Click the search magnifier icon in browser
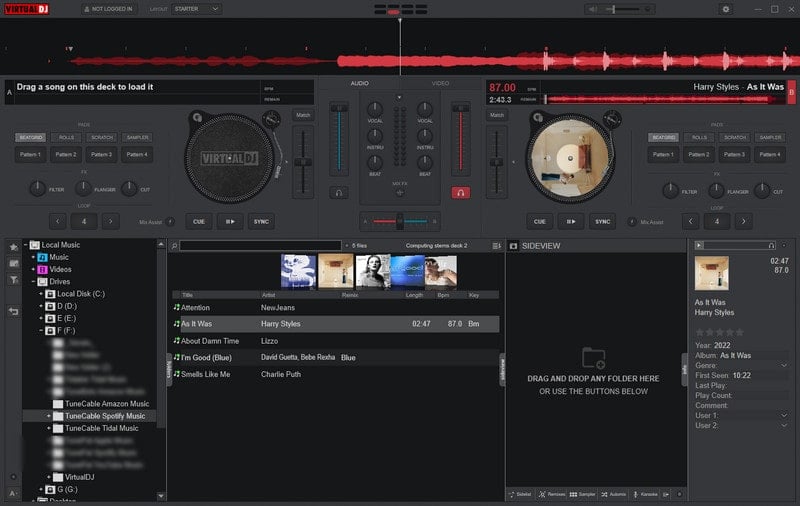 (x=174, y=246)
